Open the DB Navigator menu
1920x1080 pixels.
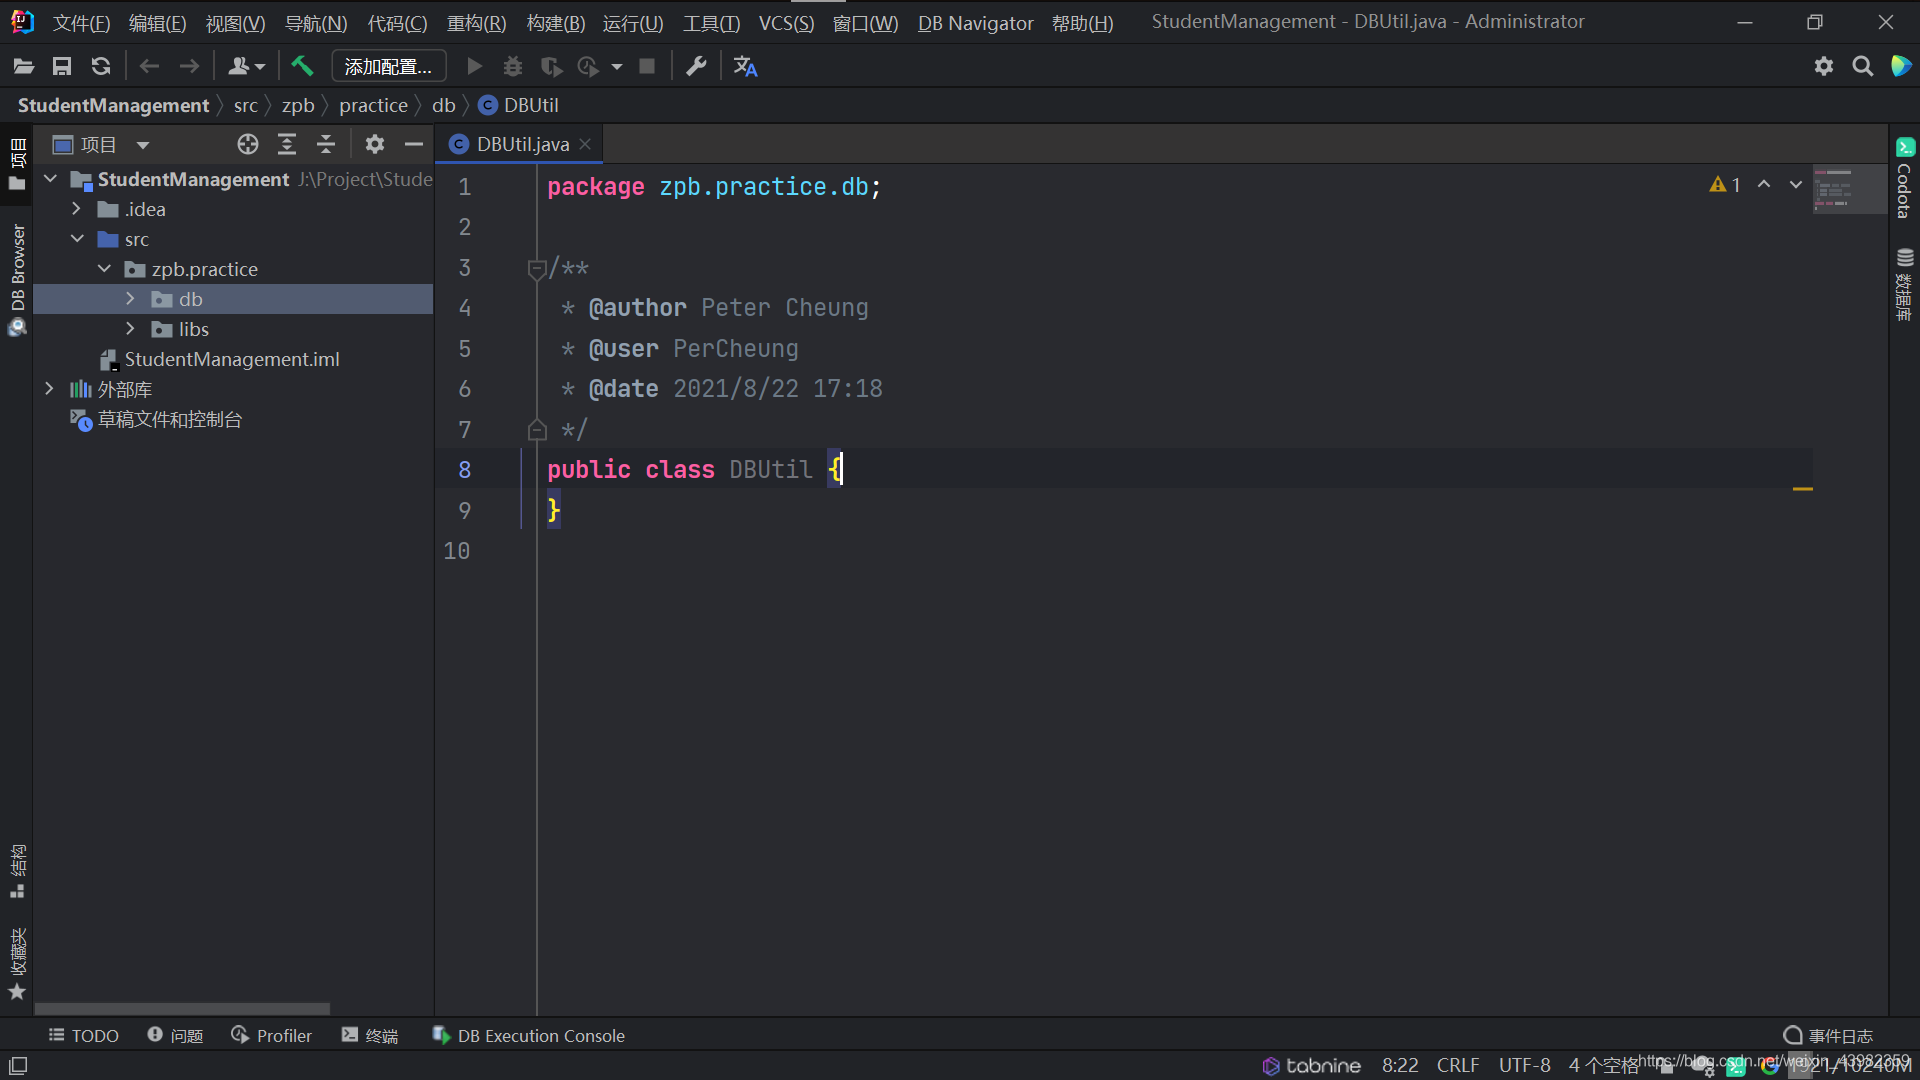click(975, 22)
